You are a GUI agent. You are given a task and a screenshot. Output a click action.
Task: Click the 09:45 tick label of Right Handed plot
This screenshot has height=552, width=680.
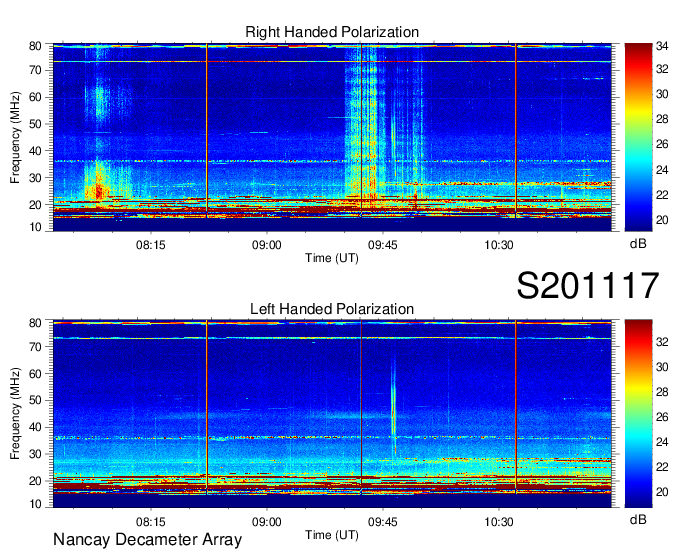pyautogui.click(x=382, y=245)
